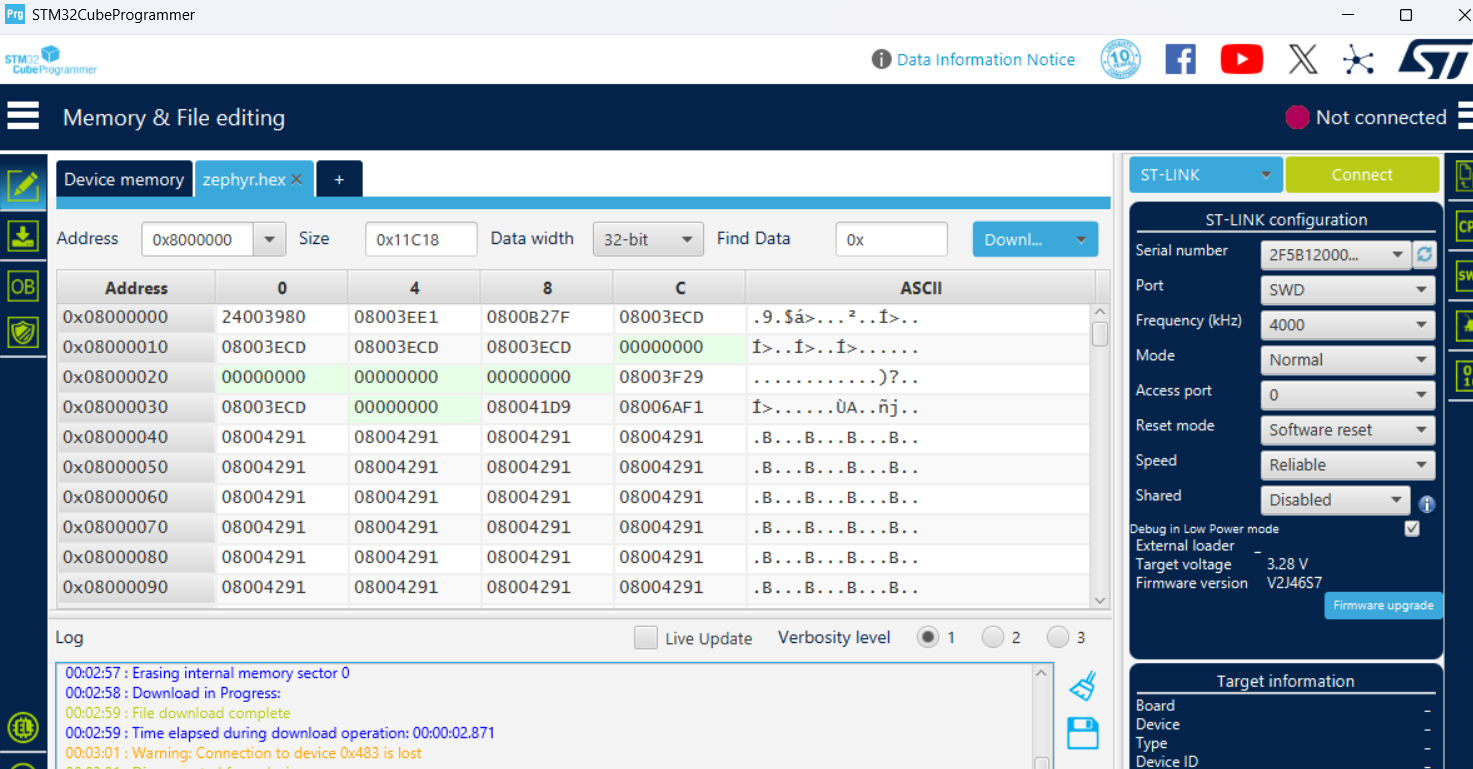Open the Option Bytes (OB) panel
Screen dimensions: 1473x769
click(x=23, y=286)
